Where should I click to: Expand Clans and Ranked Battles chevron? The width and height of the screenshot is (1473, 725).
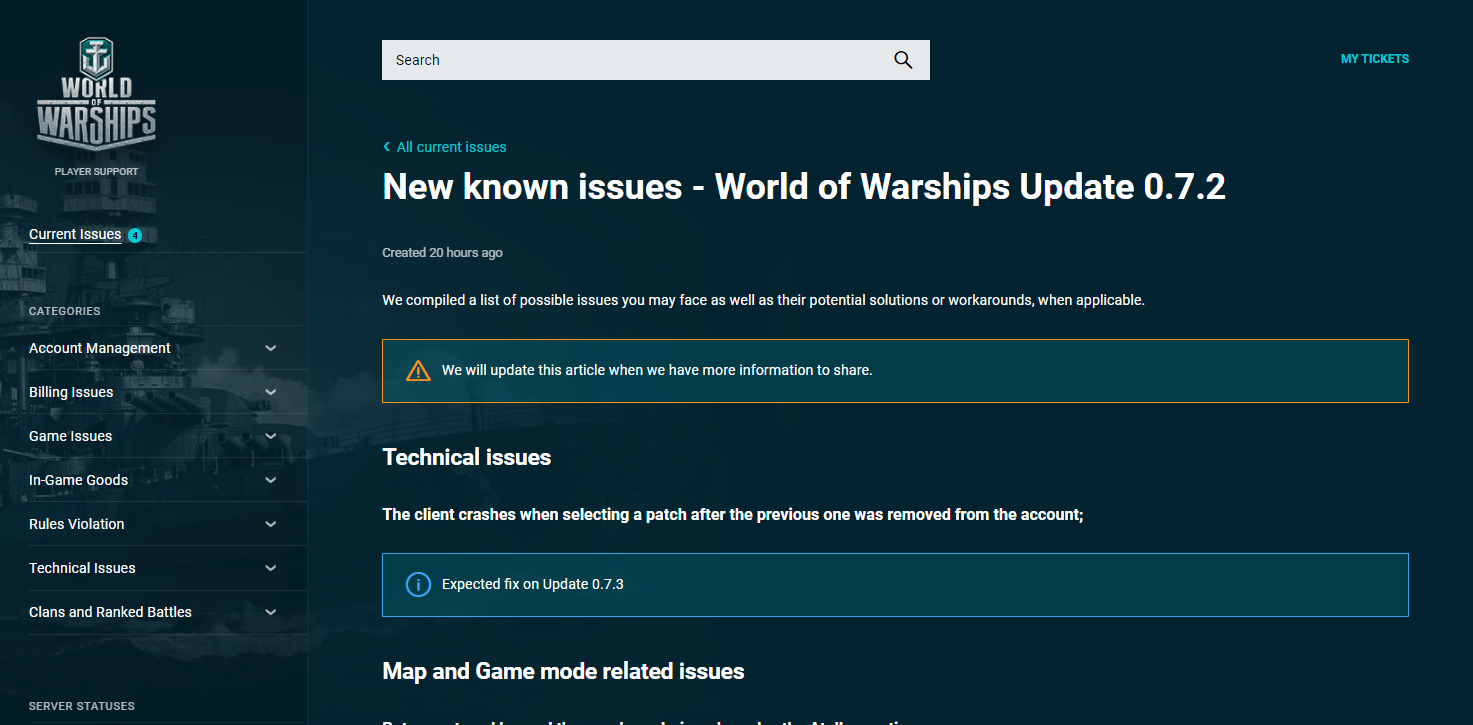click(270, 612)
